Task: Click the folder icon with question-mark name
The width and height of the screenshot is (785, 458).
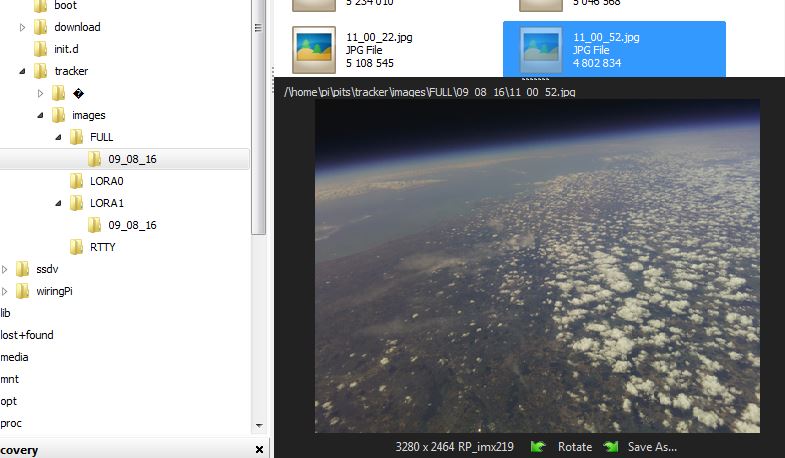Action: click(59, 93)
